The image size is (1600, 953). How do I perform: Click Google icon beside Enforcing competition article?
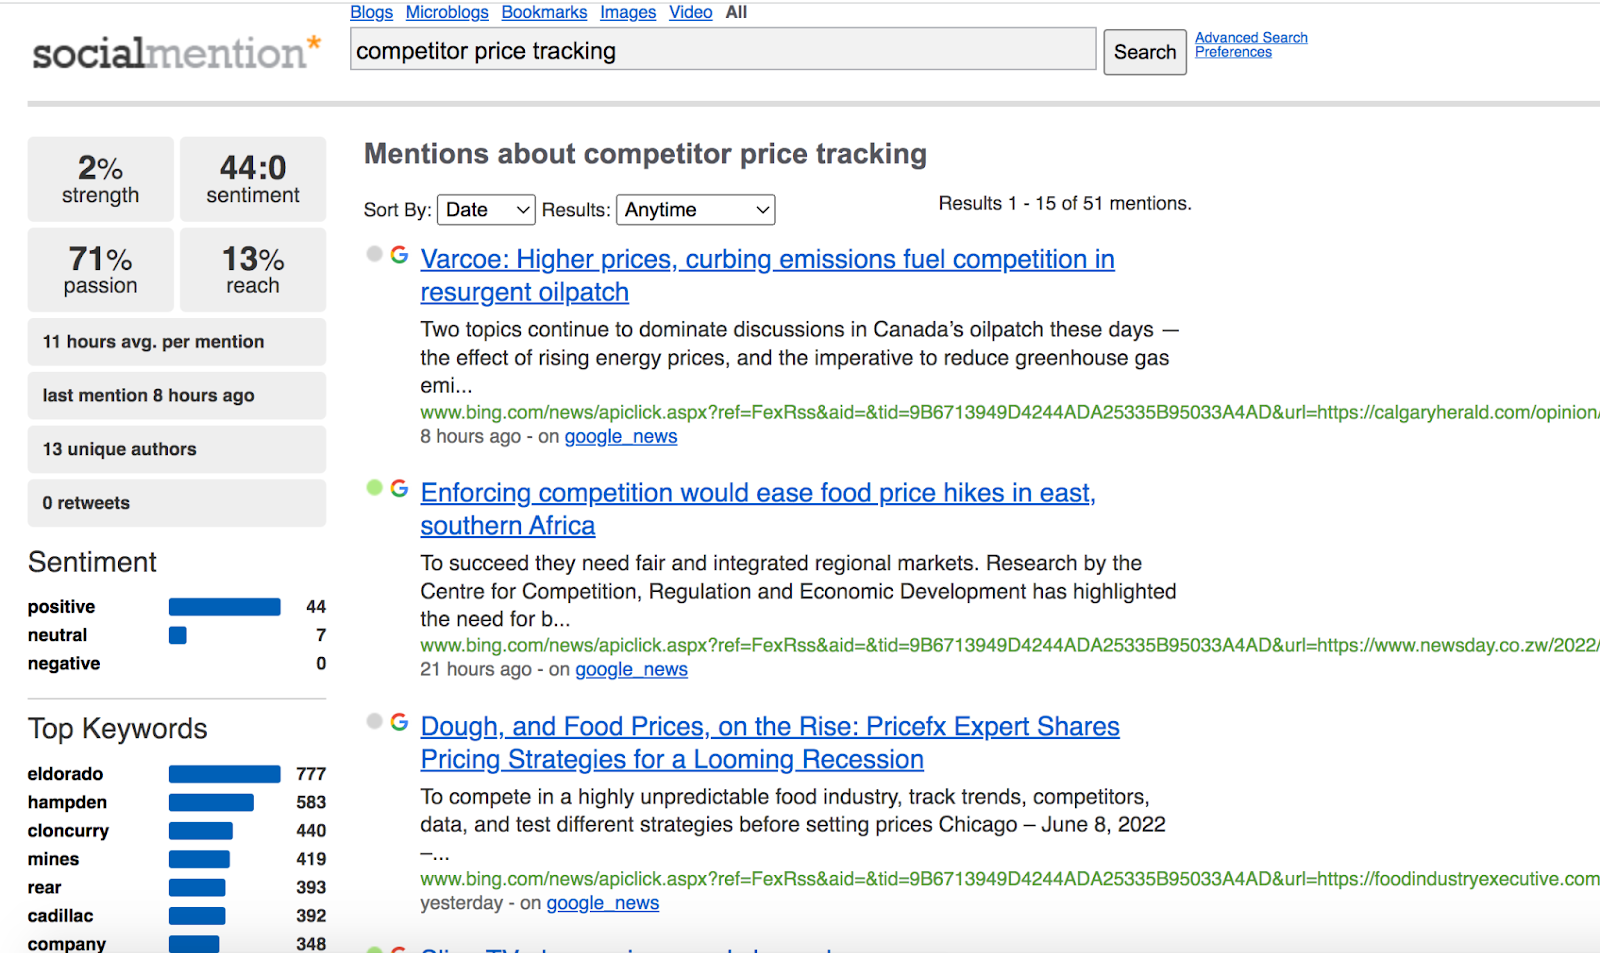point(399,488)
